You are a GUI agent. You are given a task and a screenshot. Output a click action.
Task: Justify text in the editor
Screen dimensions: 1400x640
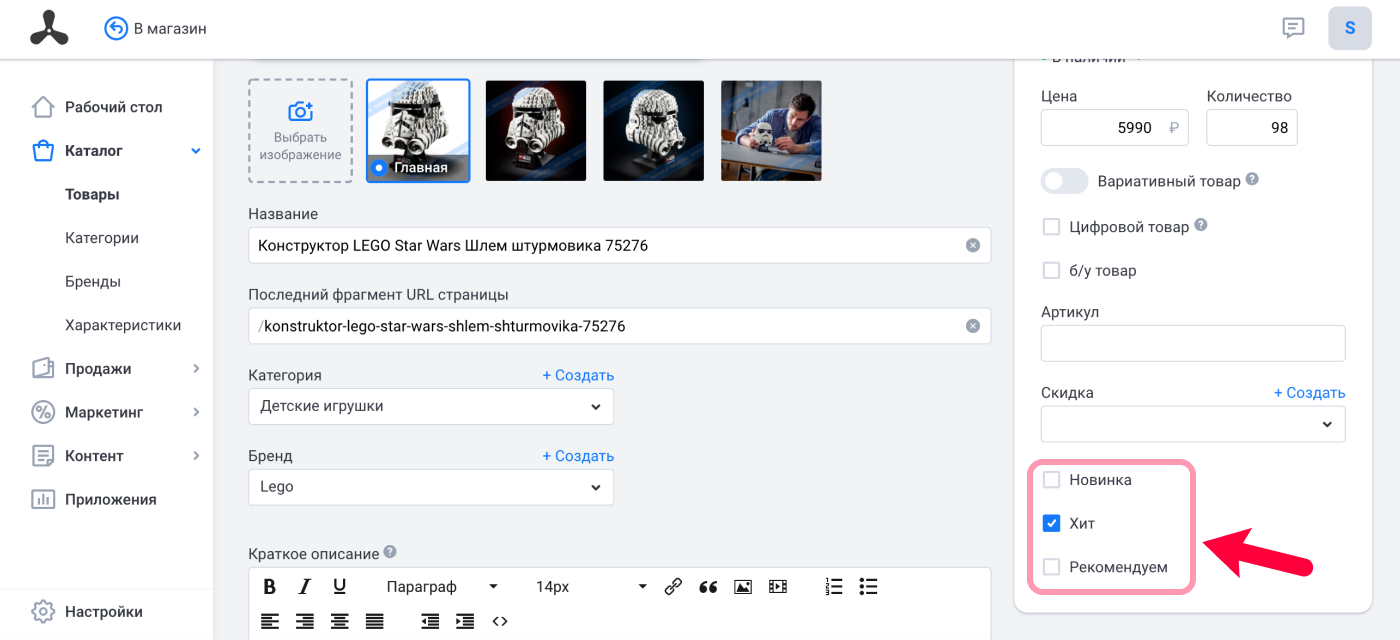pyautogui.click(x=375, y=621)
